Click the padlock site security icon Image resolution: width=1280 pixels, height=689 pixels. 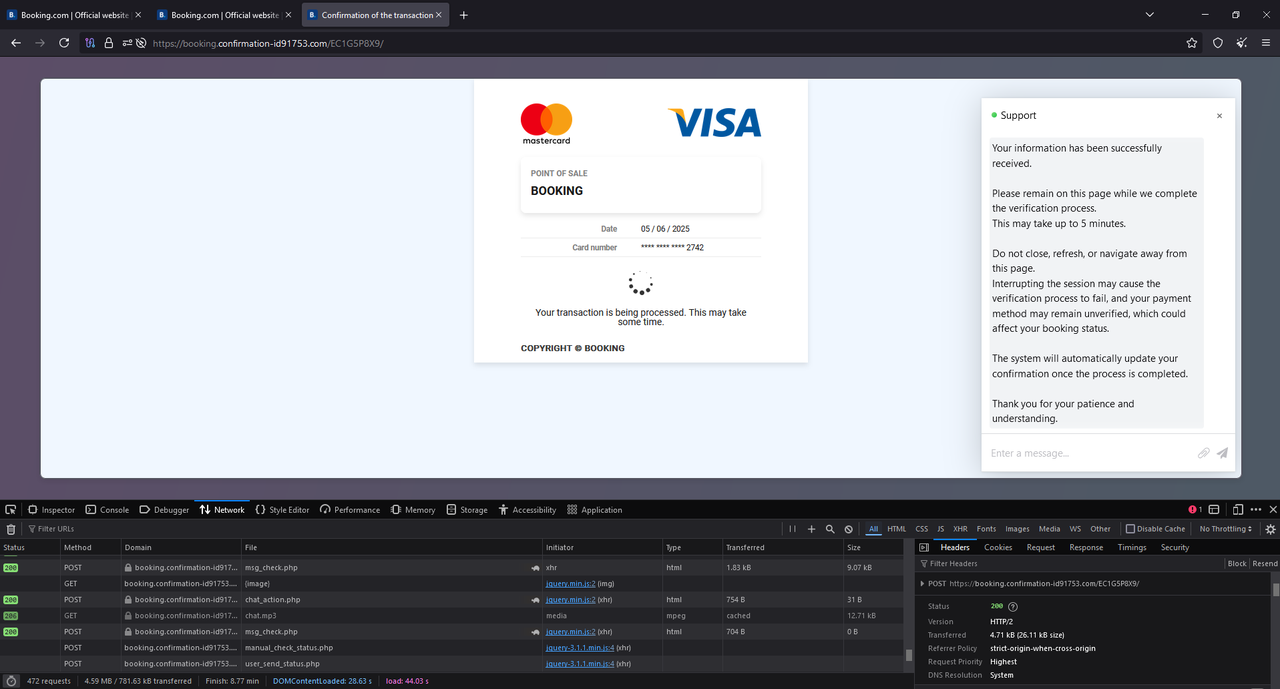tap(109, 43)
